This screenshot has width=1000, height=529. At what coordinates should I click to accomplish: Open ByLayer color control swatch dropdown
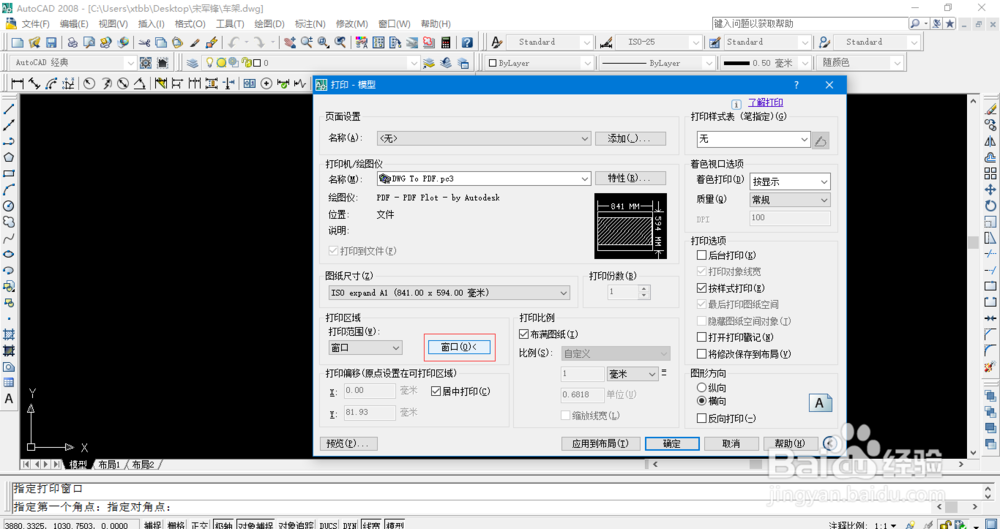coord(540,63)
